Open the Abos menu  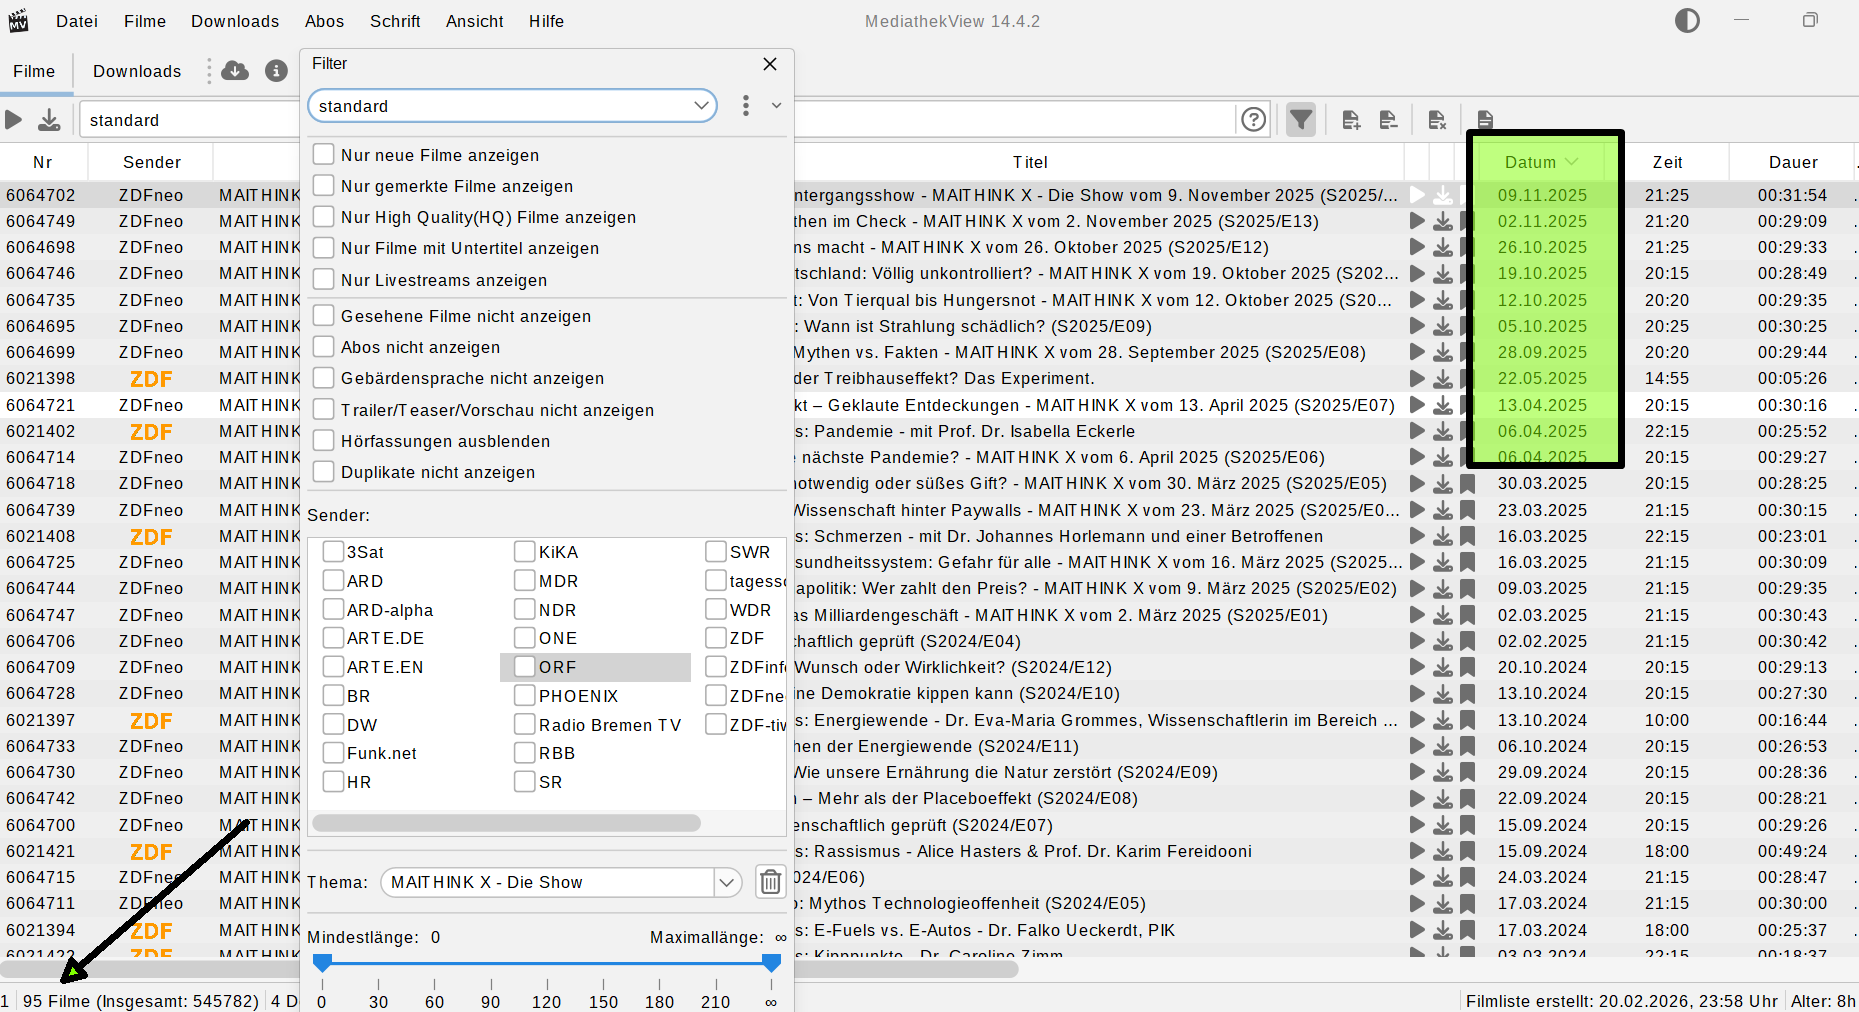(324, 21)
